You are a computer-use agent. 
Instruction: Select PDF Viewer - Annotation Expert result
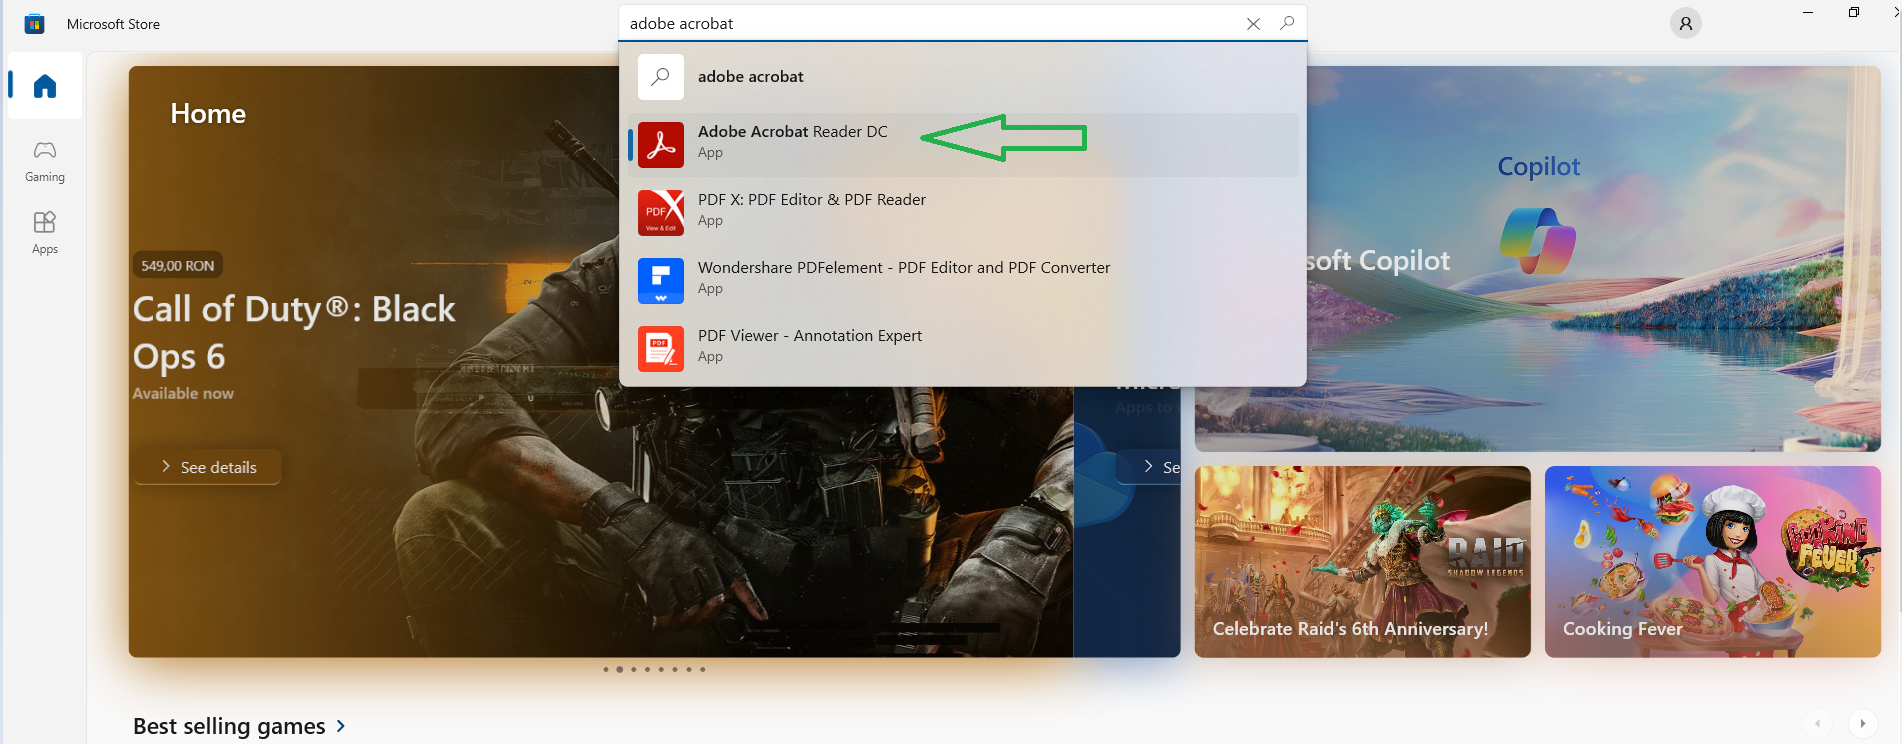pos(963,348)
